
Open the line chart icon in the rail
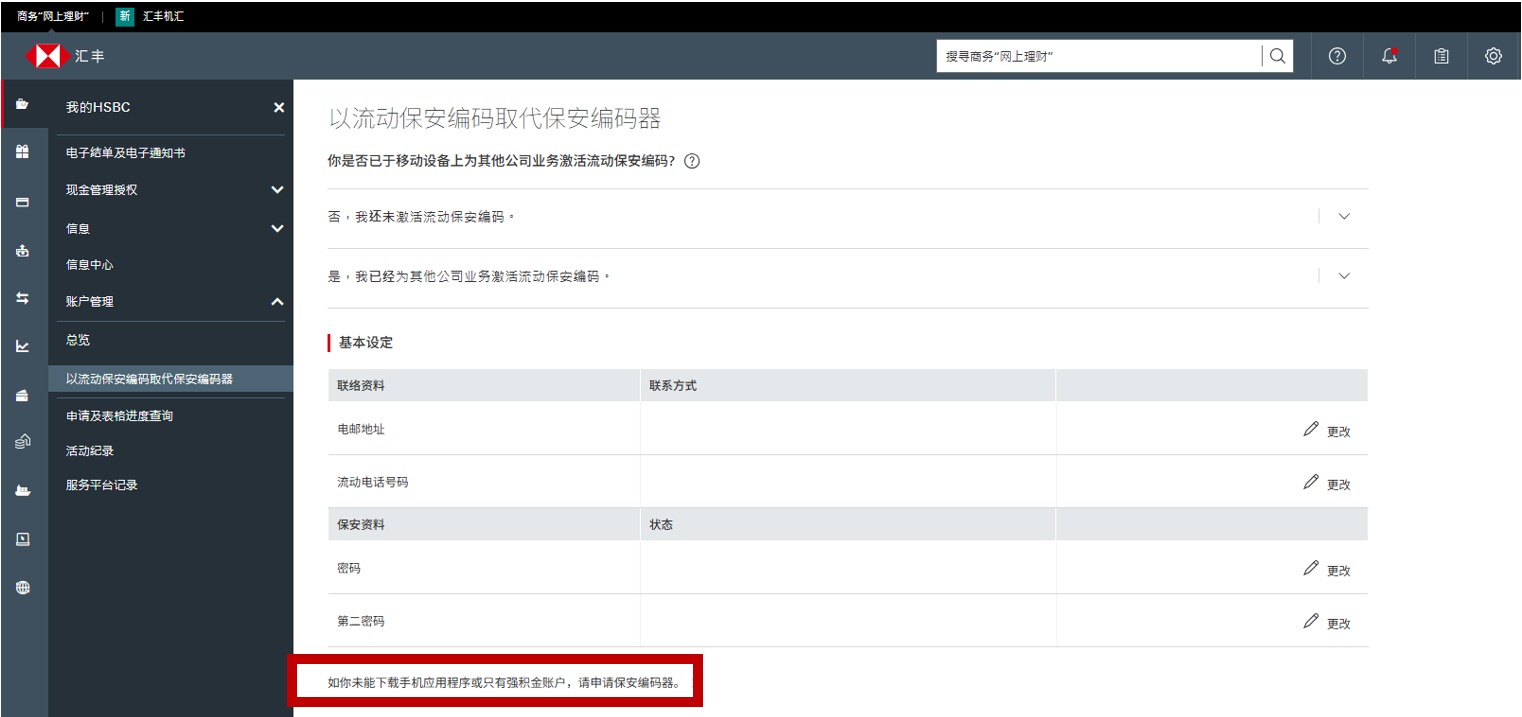click(x=22, y=347)
